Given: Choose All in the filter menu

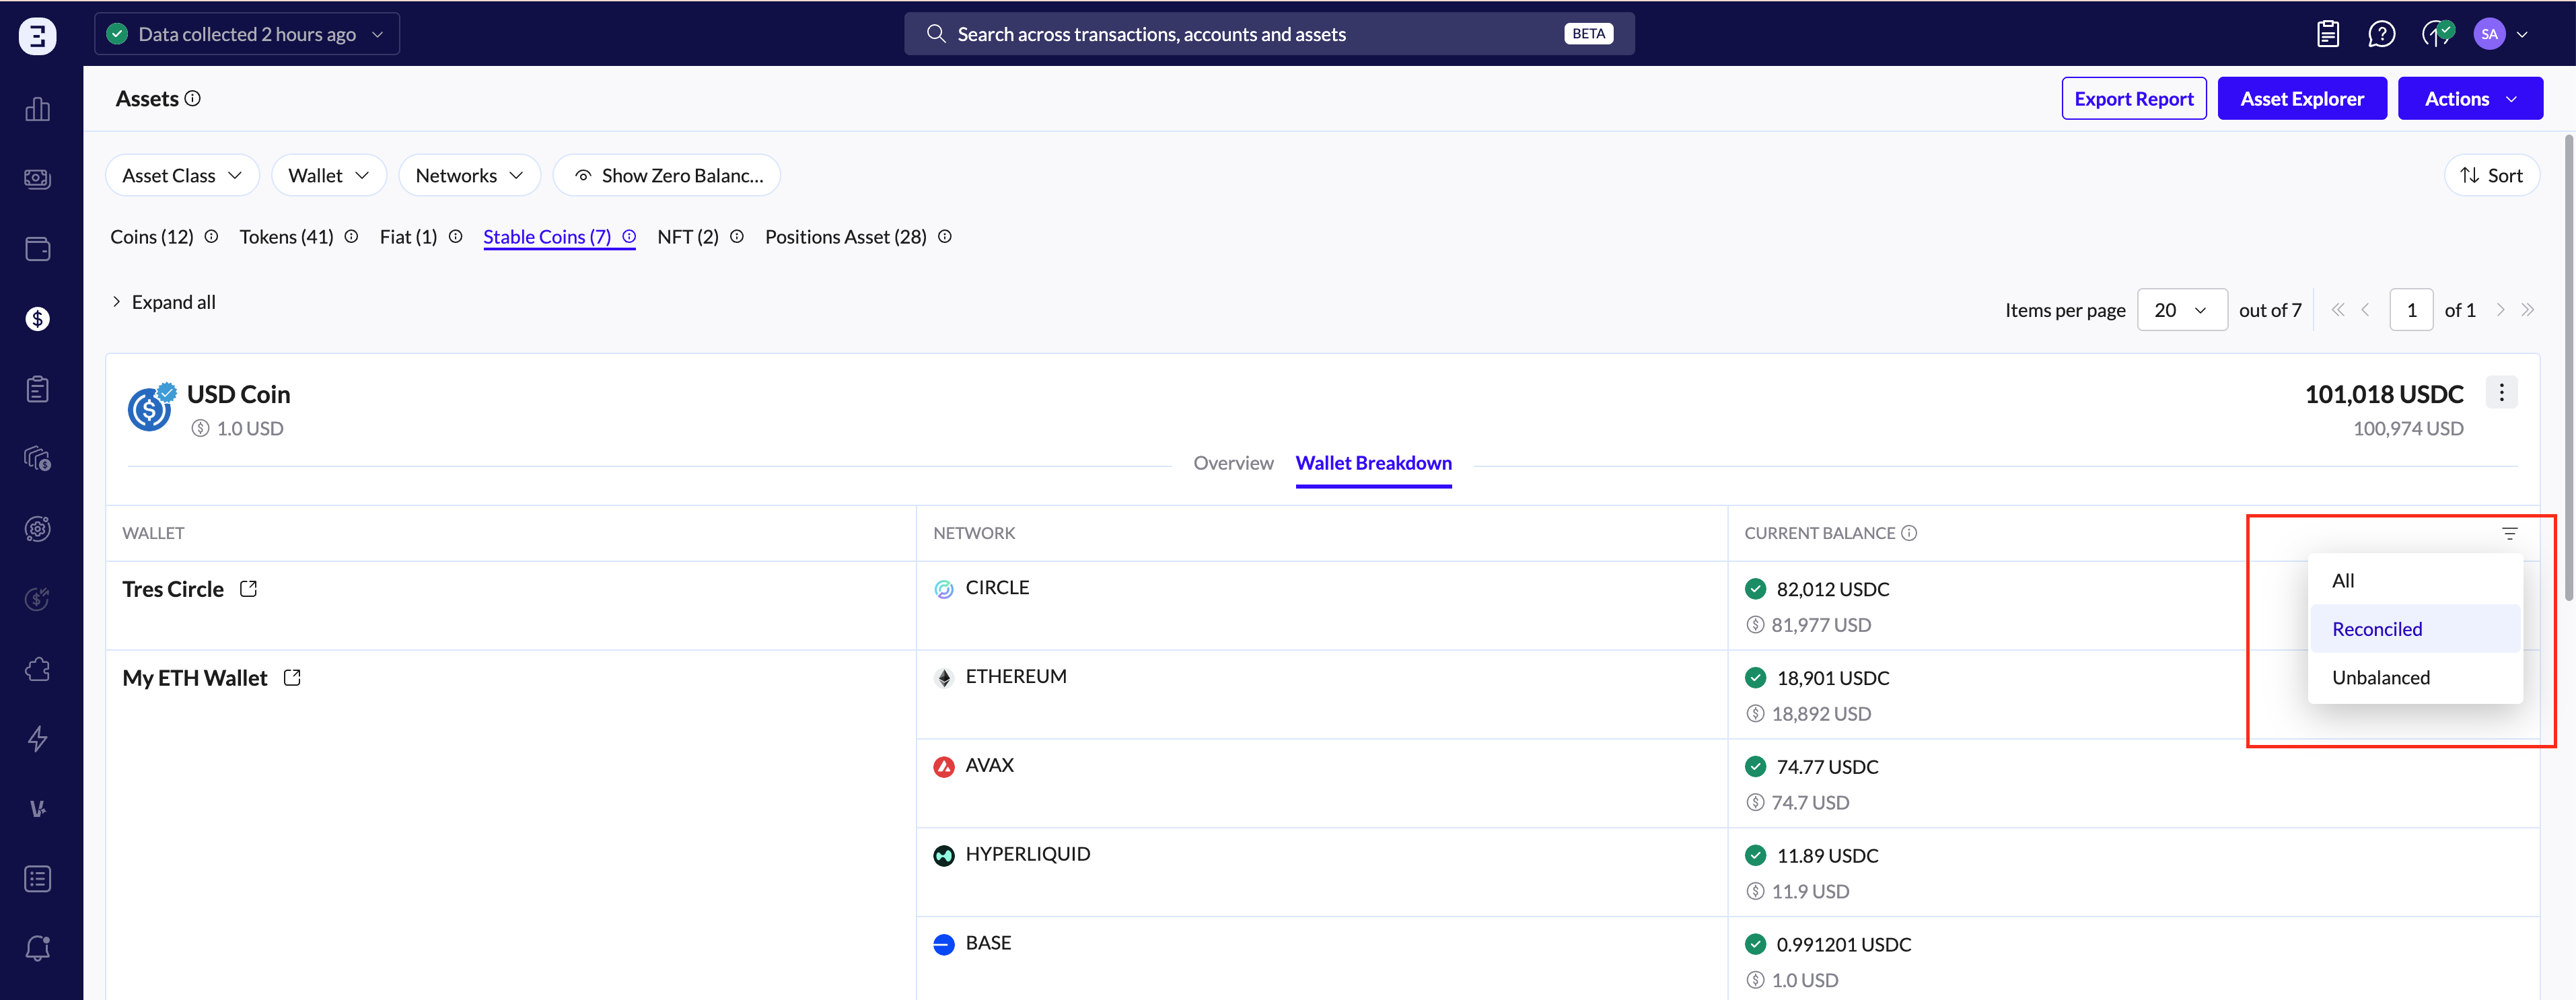Looking at the screenshot, I should click(x=2415, y=581).
